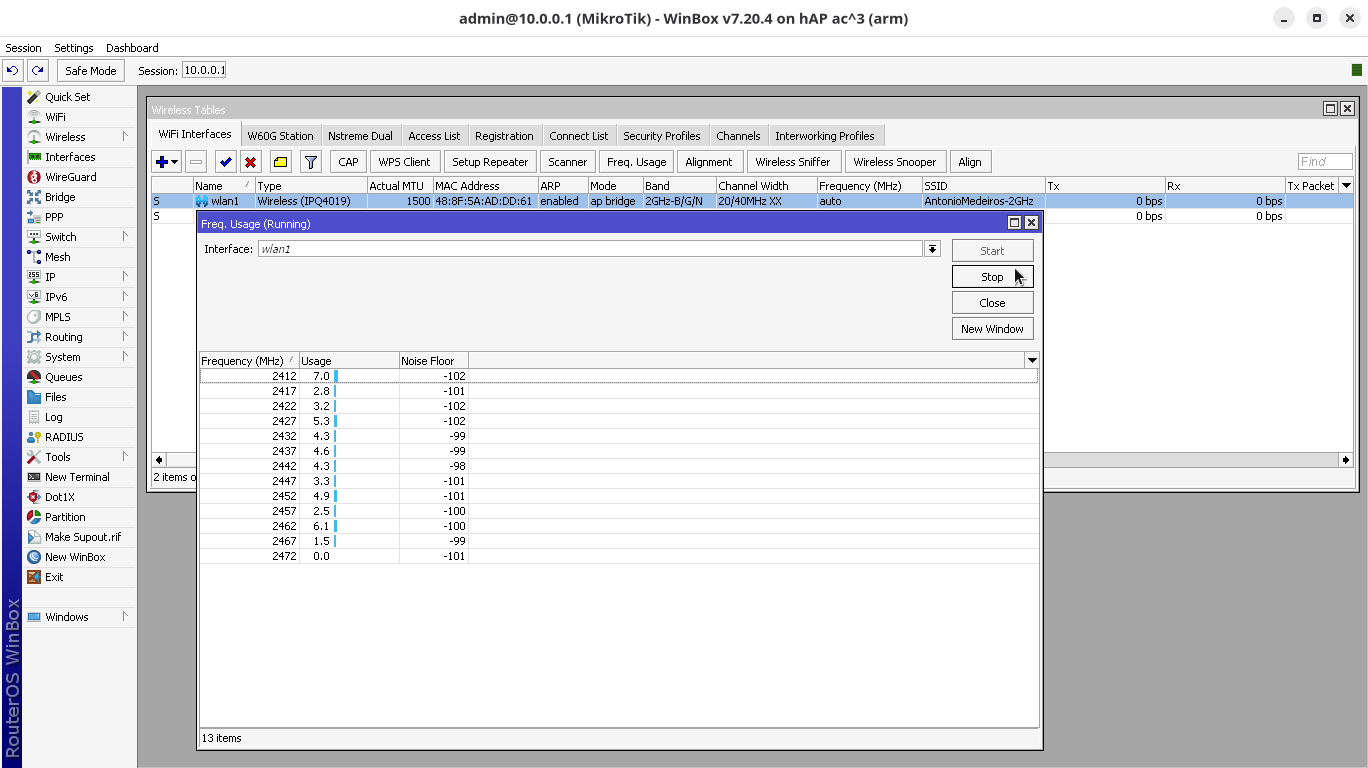The height and width of the screenshot is (768, 1368).
Task: Click the blue plus Add button
Action: click(x=162, y=162)
